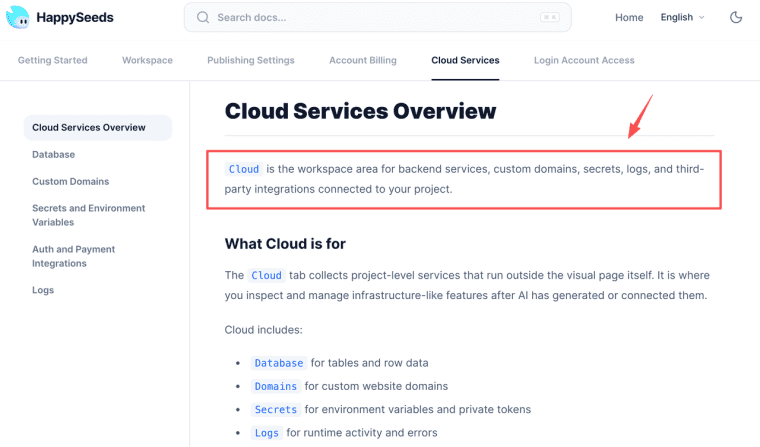Click the Database code tag in list
This screenshot has width=760, height=447.
[279, 363]
